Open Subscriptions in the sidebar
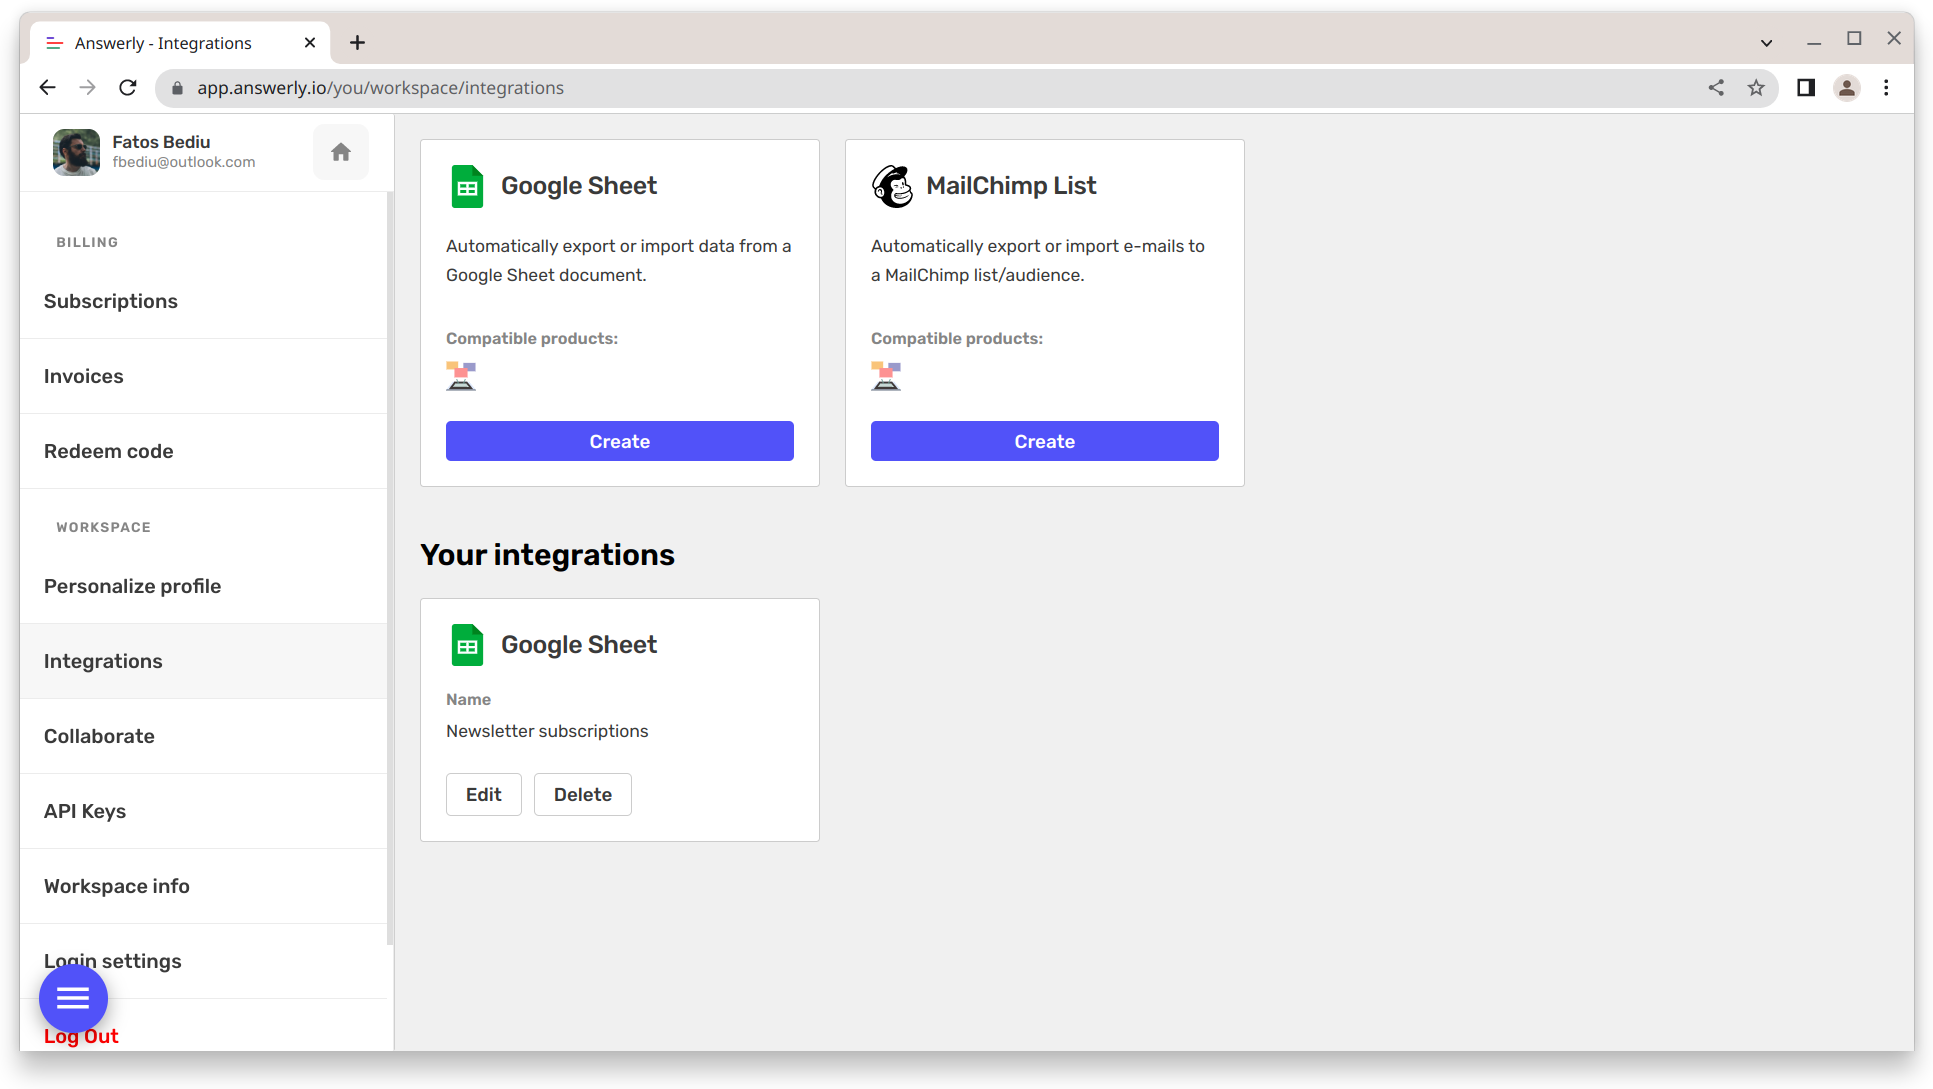 [203, 301]
